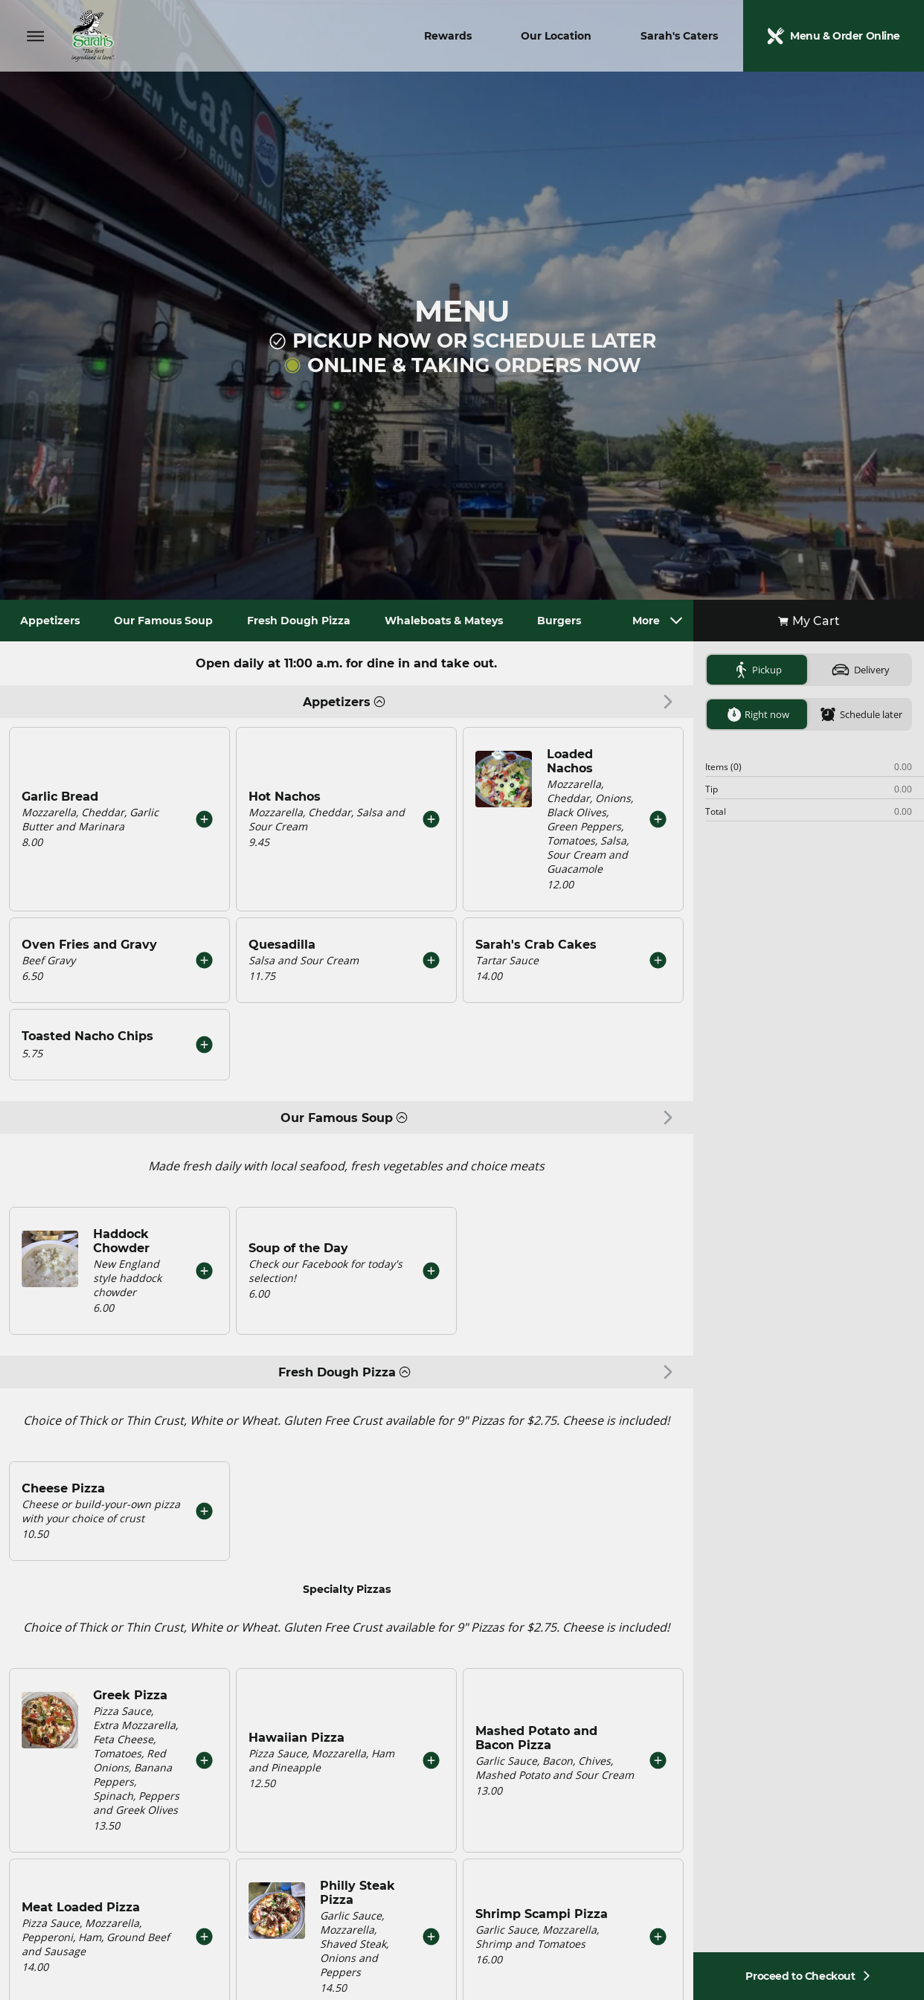Open the hamburger navigation menu
Viewport: 924px width, 2000px height.
35,36
